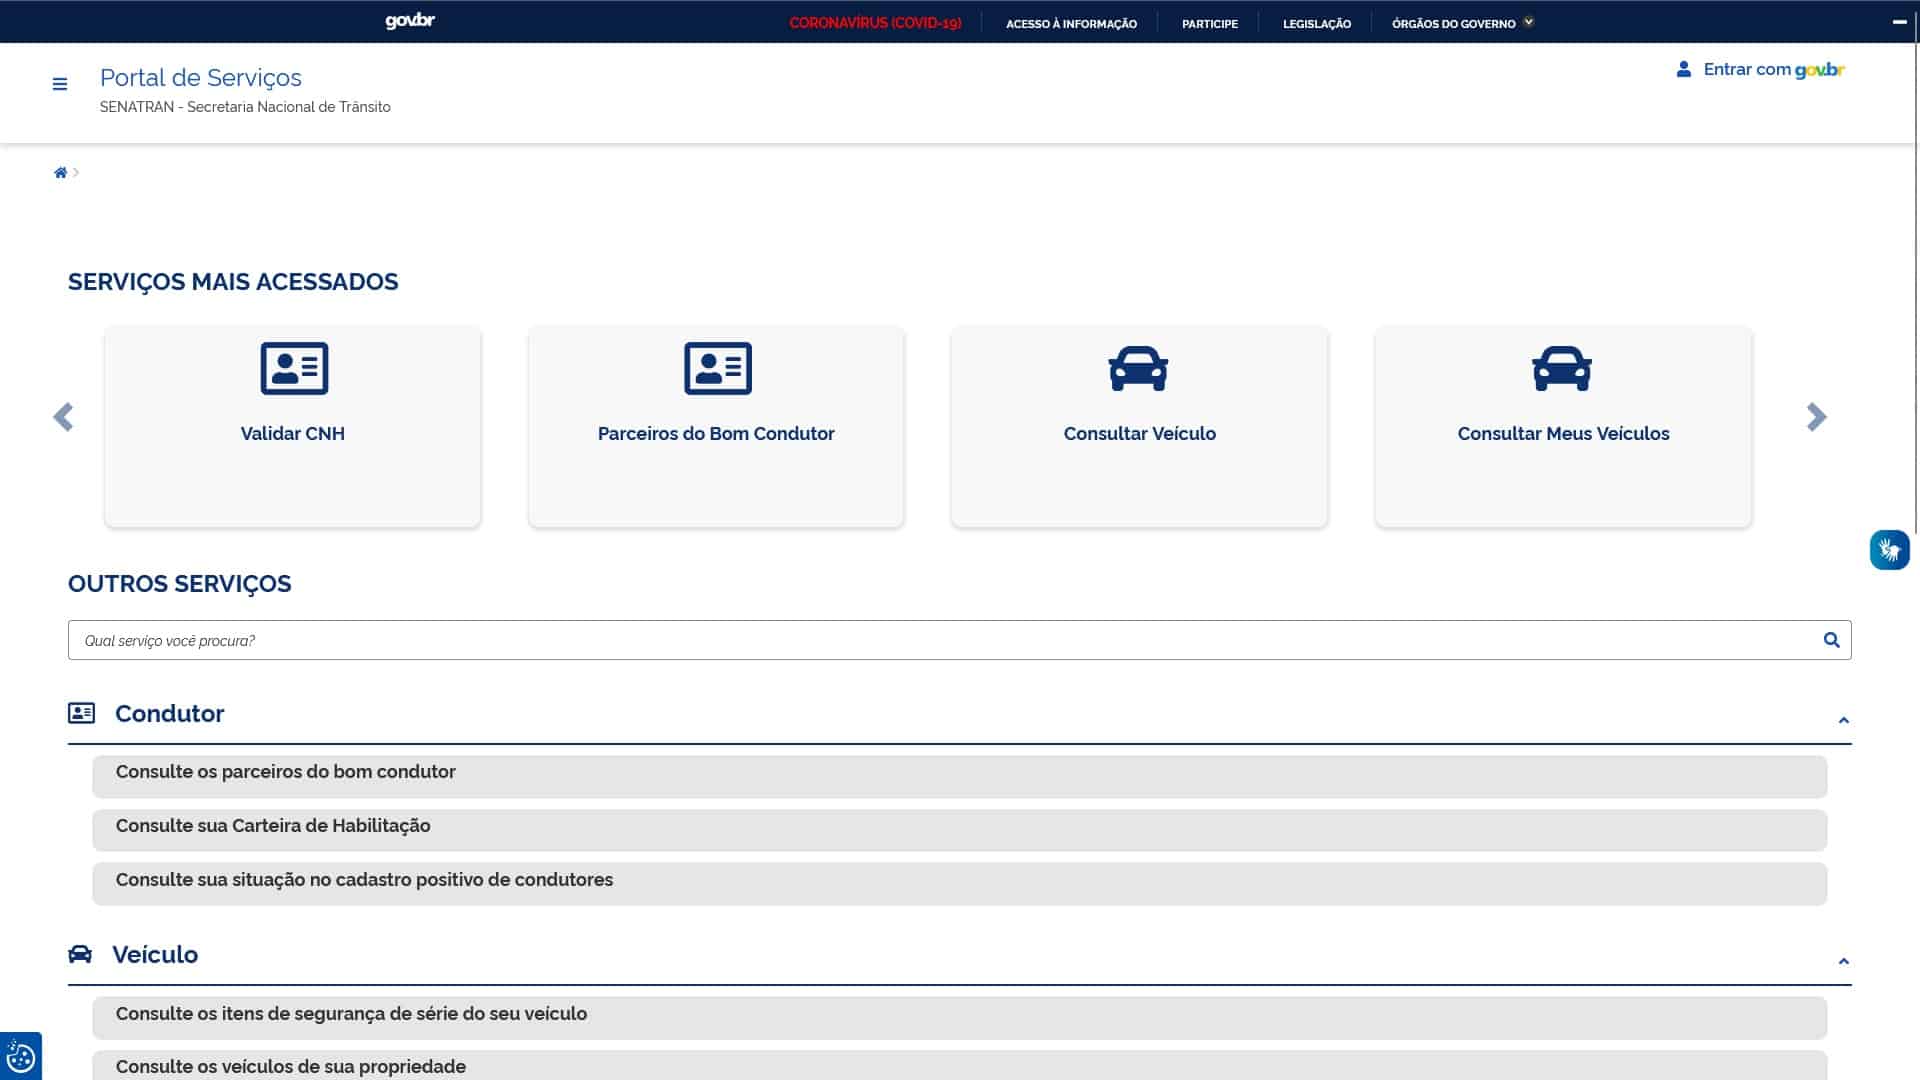The height and width of the screenshot is (1080, 1920).
Task: Open the cookie preferences icon bottom-left
Action: point(22,1055)
